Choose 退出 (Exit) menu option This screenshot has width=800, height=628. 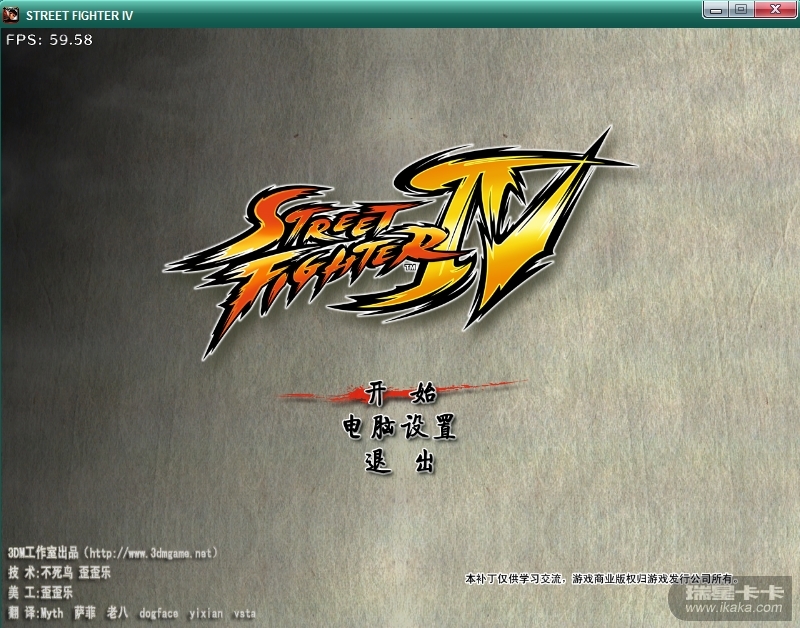tap(399, 462)
